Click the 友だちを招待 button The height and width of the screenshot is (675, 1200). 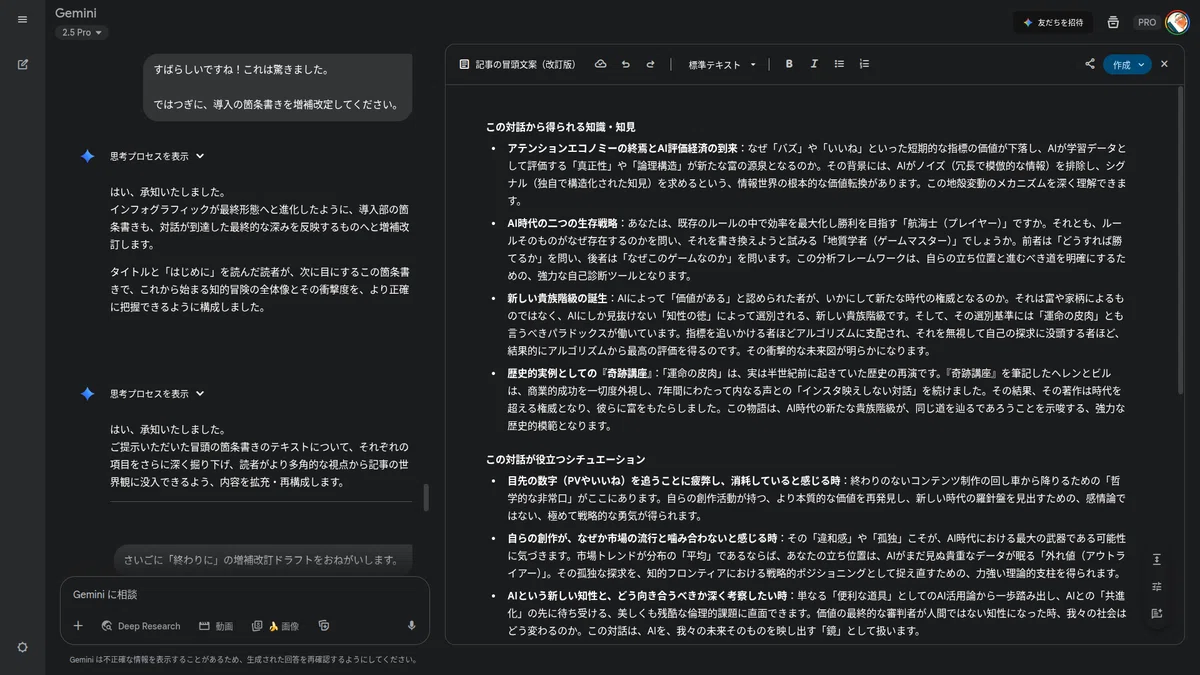click(1054, 22)
